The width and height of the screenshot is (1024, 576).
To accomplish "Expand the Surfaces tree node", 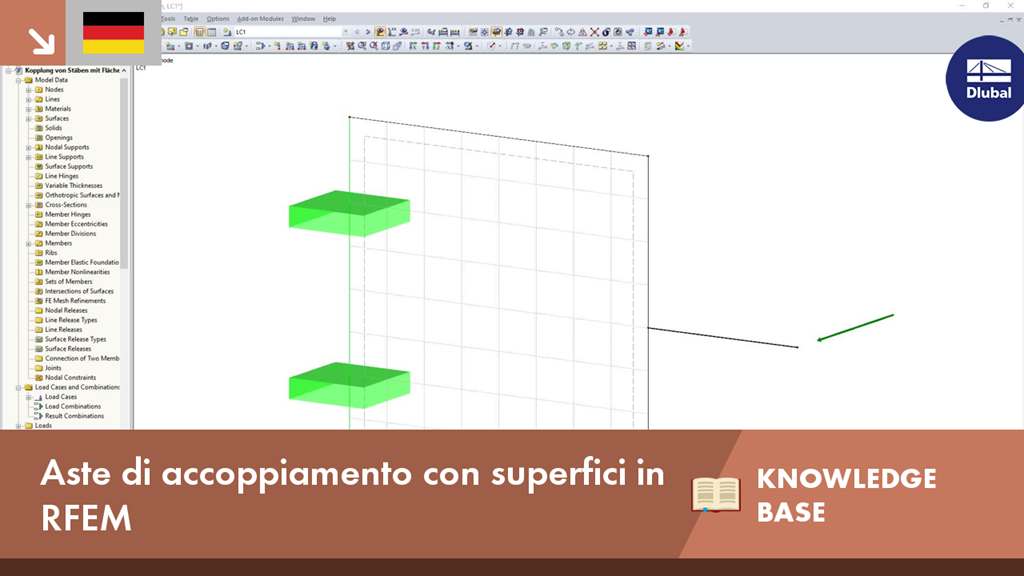I will 29,118.
